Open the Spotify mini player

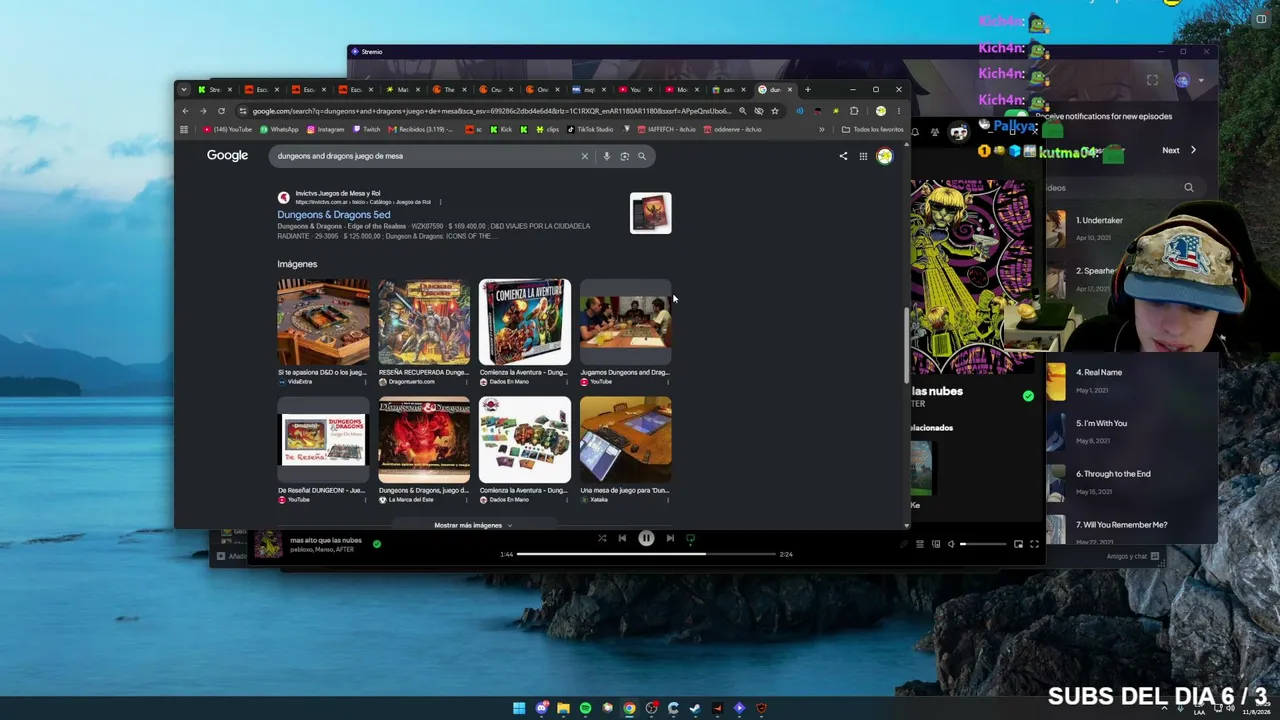(x=1018, y=544)
